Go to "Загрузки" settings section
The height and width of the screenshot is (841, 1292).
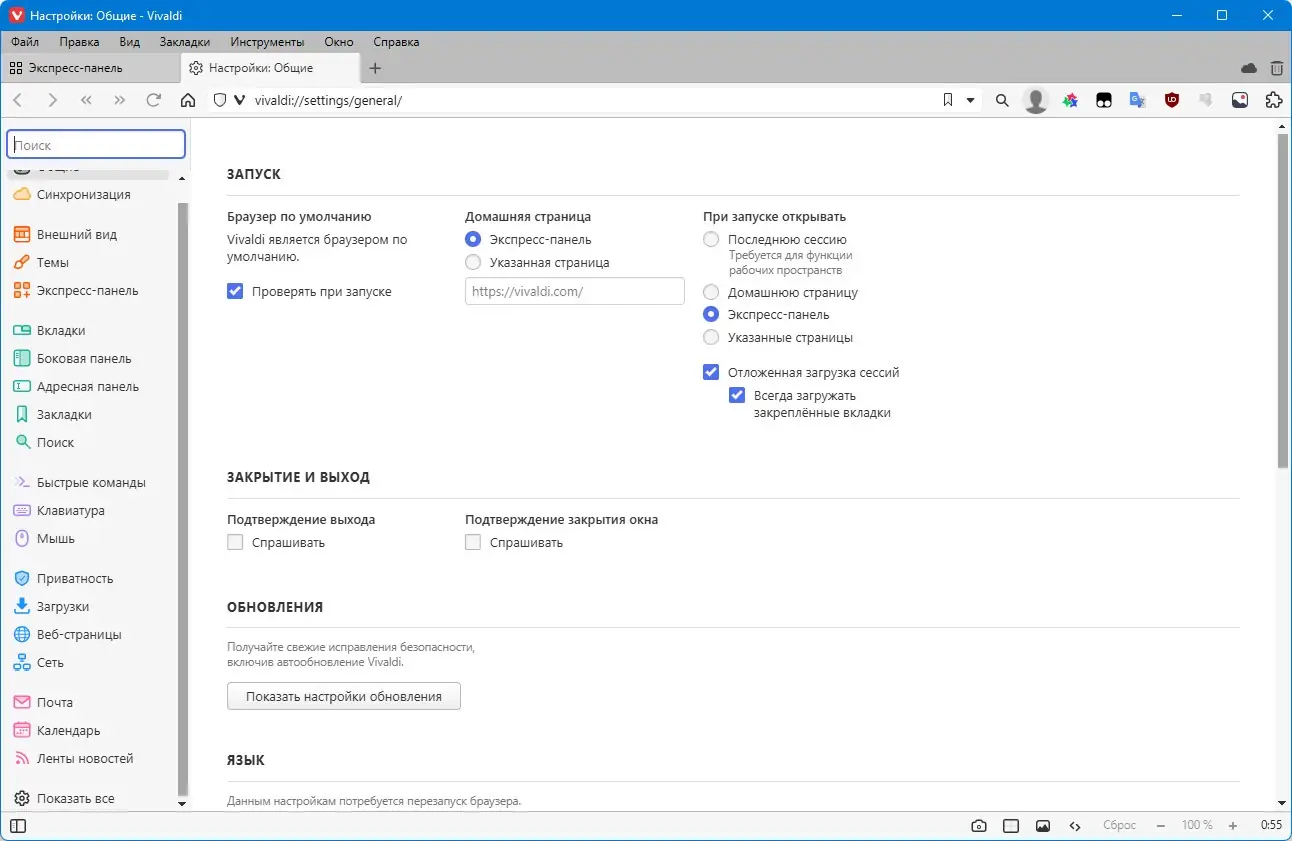tap(63, 607)
